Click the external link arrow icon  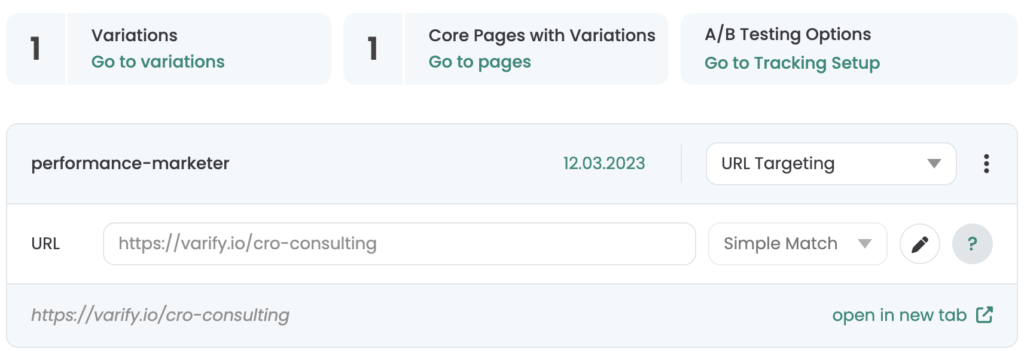pyautogui.click(x=984, y=315)
